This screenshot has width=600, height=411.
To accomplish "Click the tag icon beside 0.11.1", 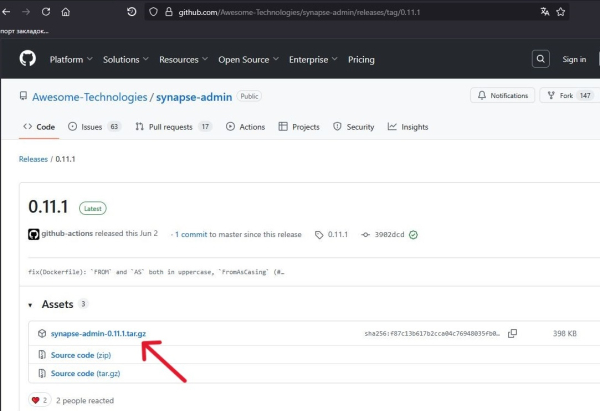I will click(x=319, y=235).
